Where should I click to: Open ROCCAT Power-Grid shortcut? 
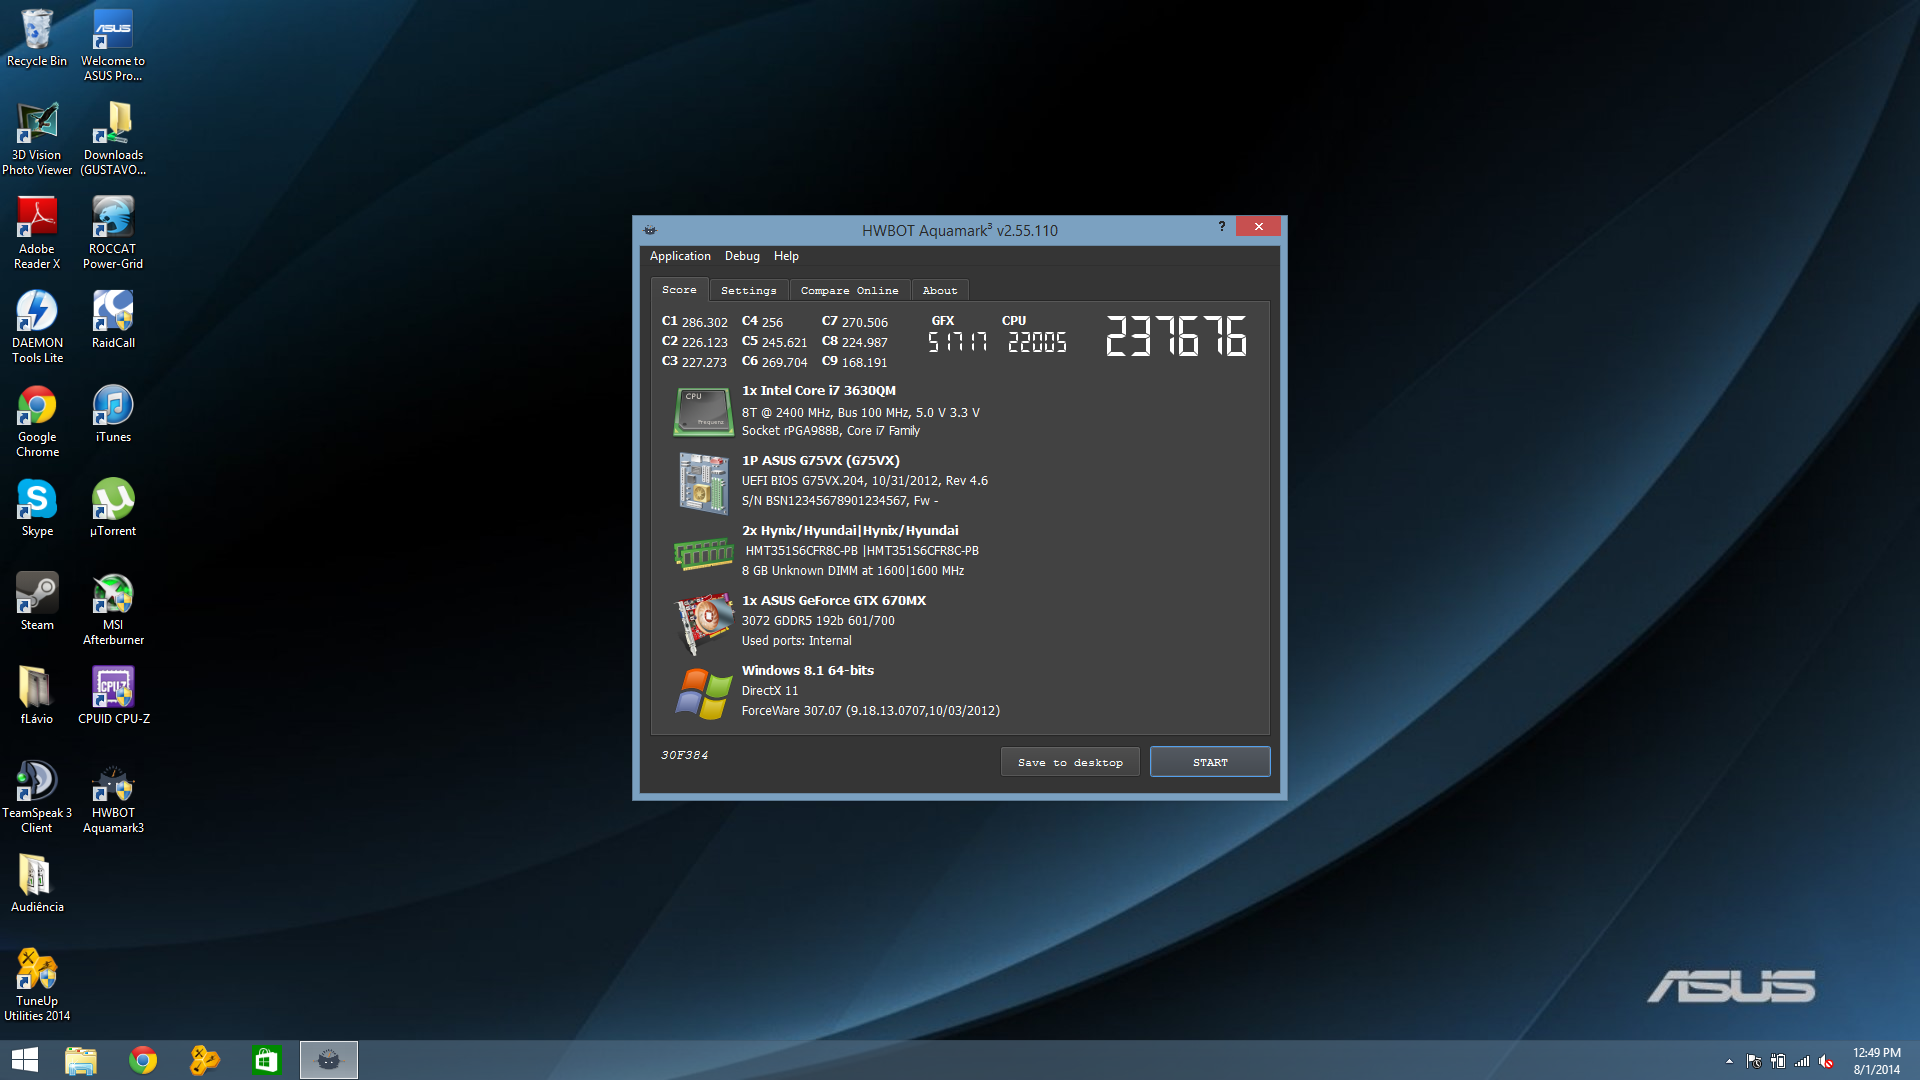[113, 233]
